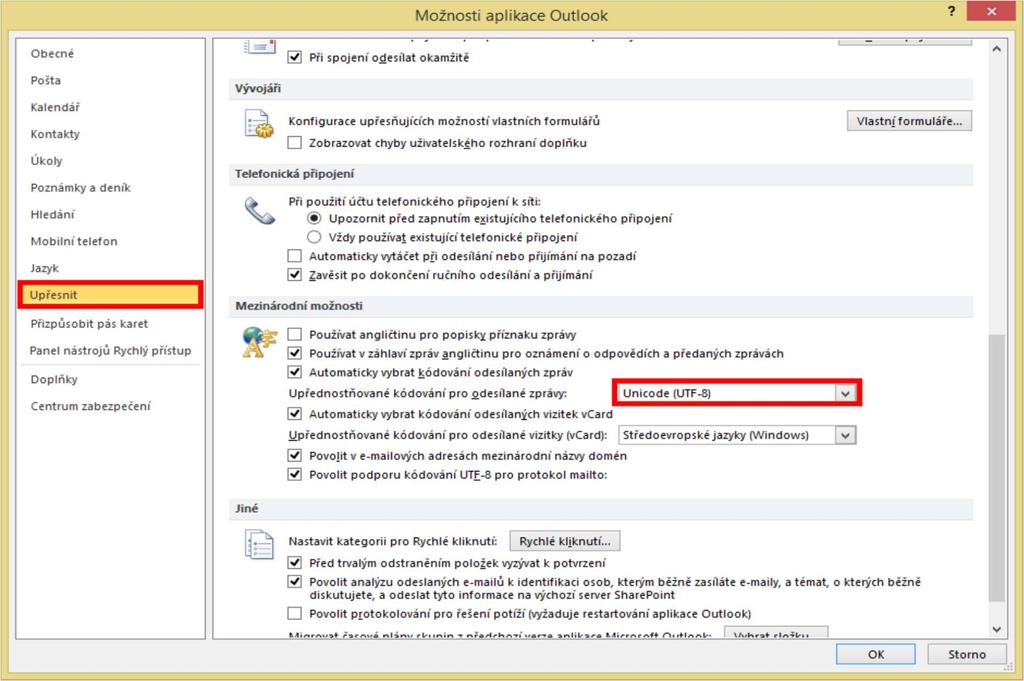Toggle 'Zavěsit po dokončení ručního odesílání'

coord(295,275)
